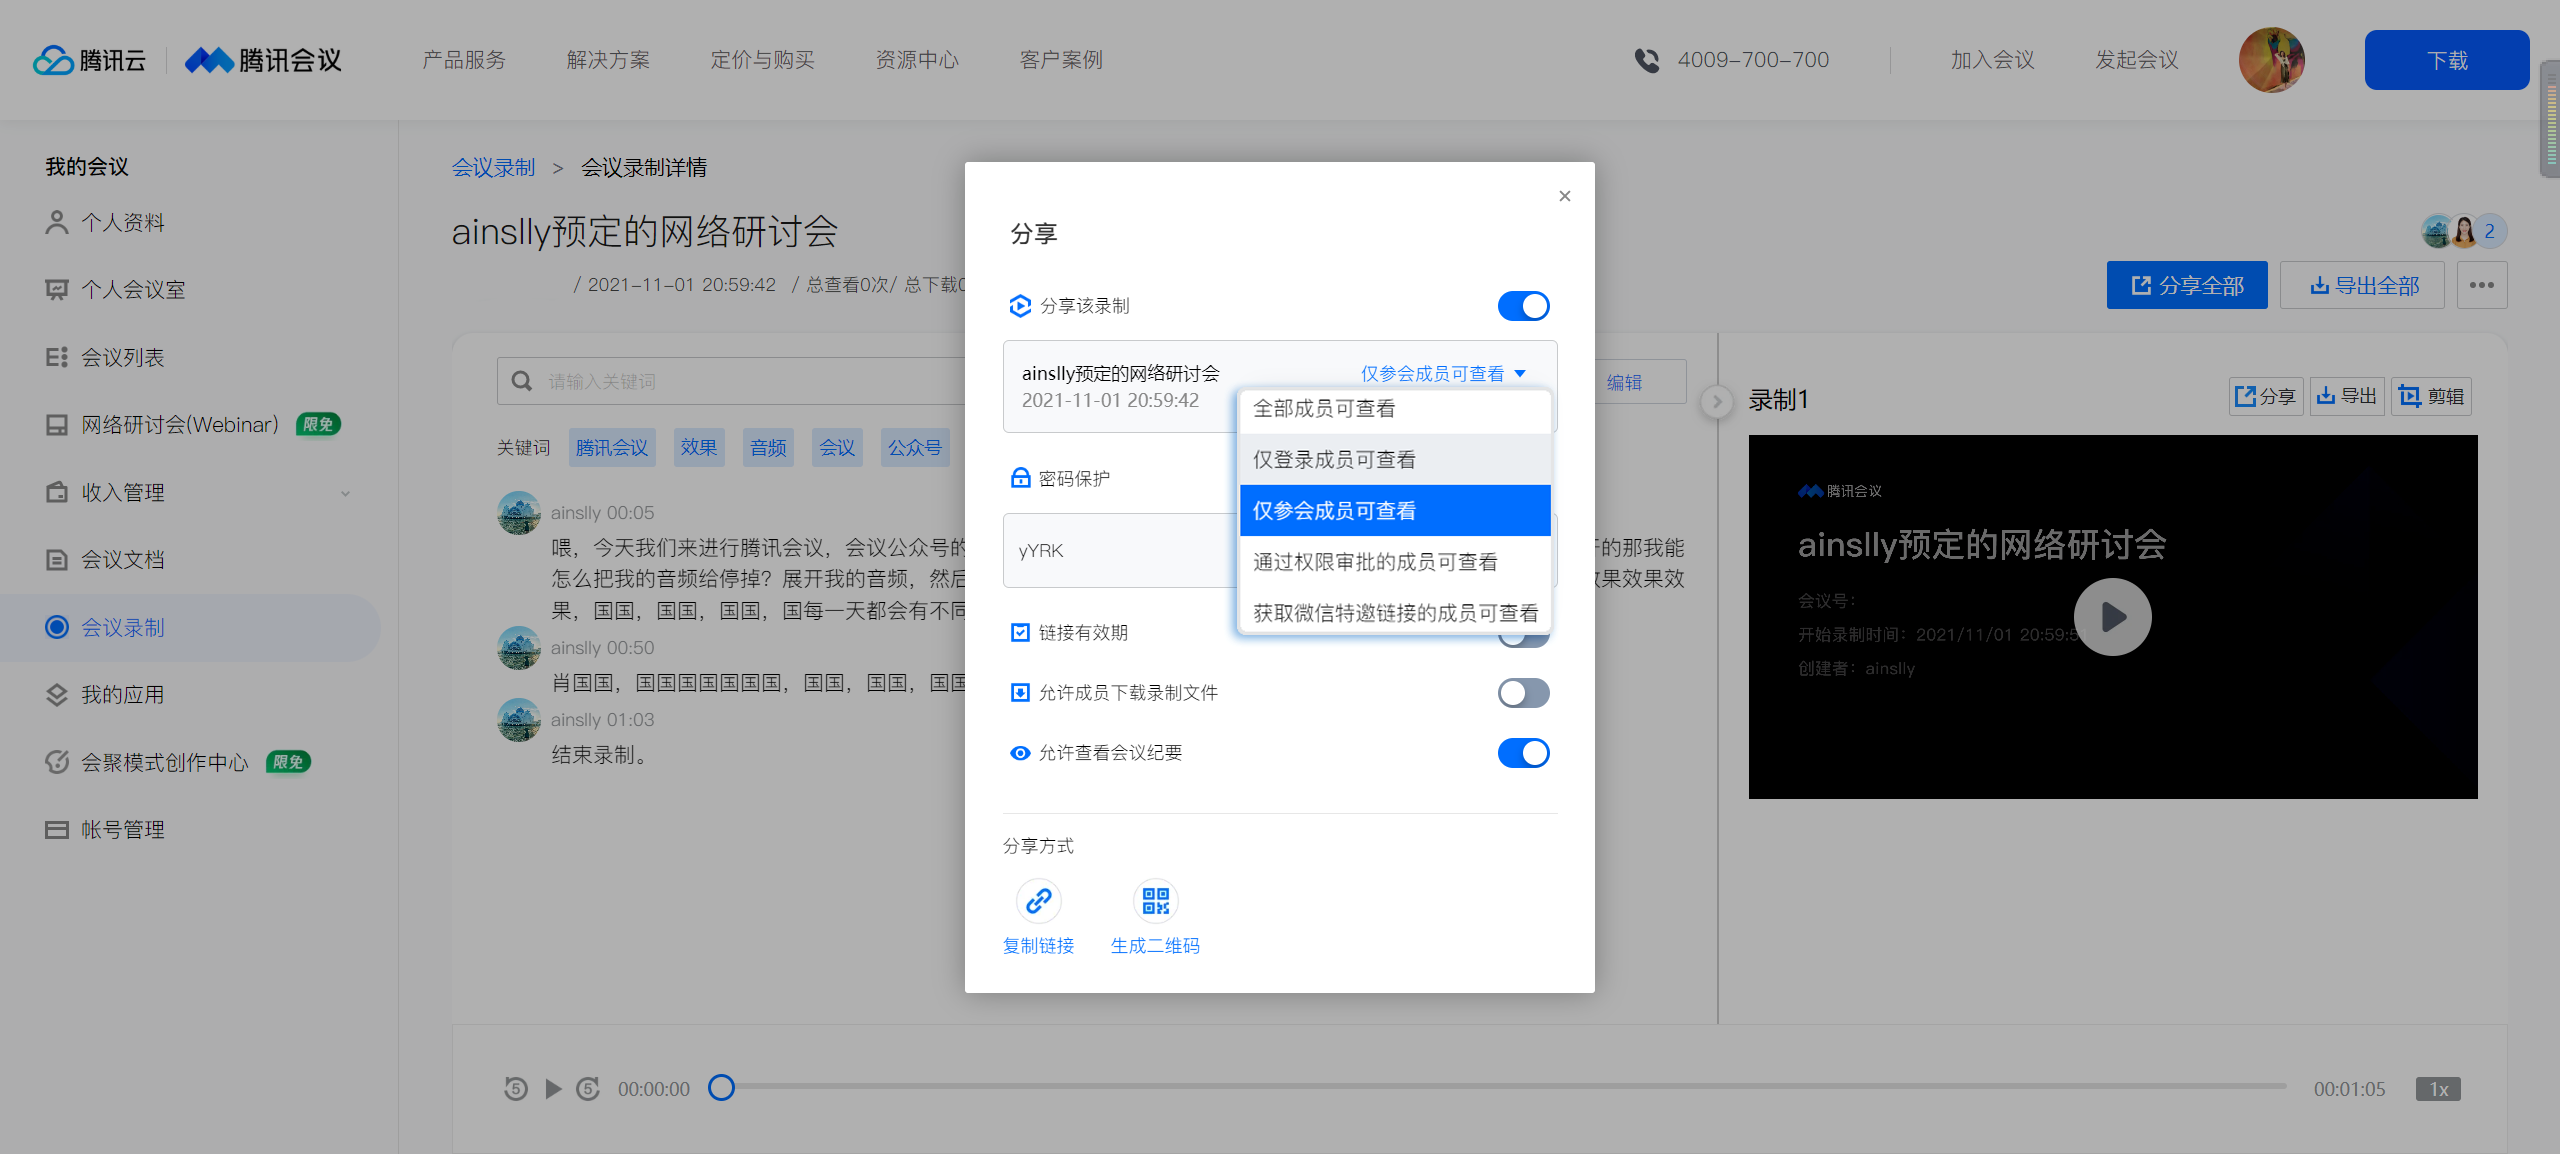Click the 密码保护 lock icon
This screenshot has height=1154, width=2560.
pos(1020,478)
